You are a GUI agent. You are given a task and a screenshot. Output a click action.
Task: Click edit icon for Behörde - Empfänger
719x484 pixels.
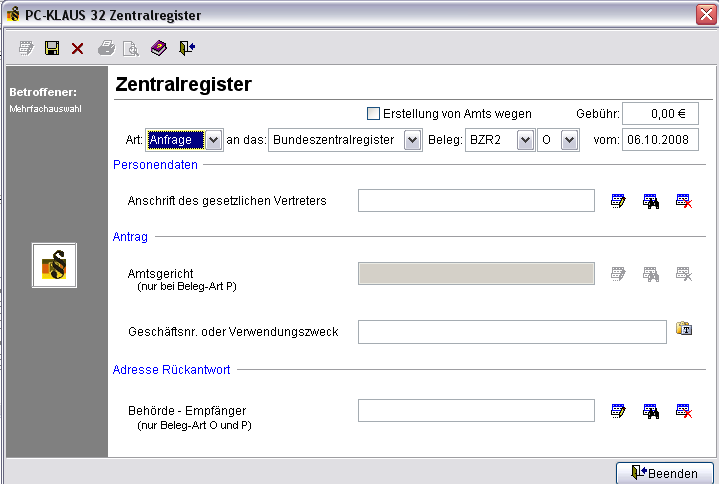pyautogui.click(x=619, y=410)
